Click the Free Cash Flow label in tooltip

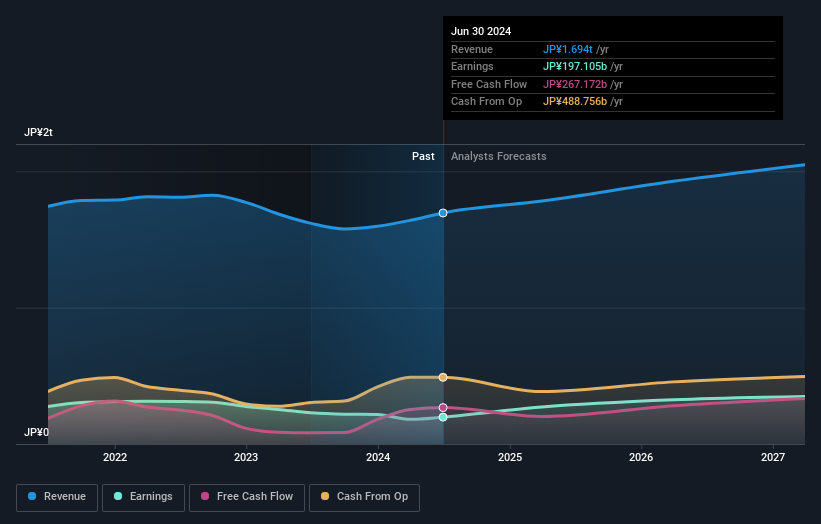[489, 84]
